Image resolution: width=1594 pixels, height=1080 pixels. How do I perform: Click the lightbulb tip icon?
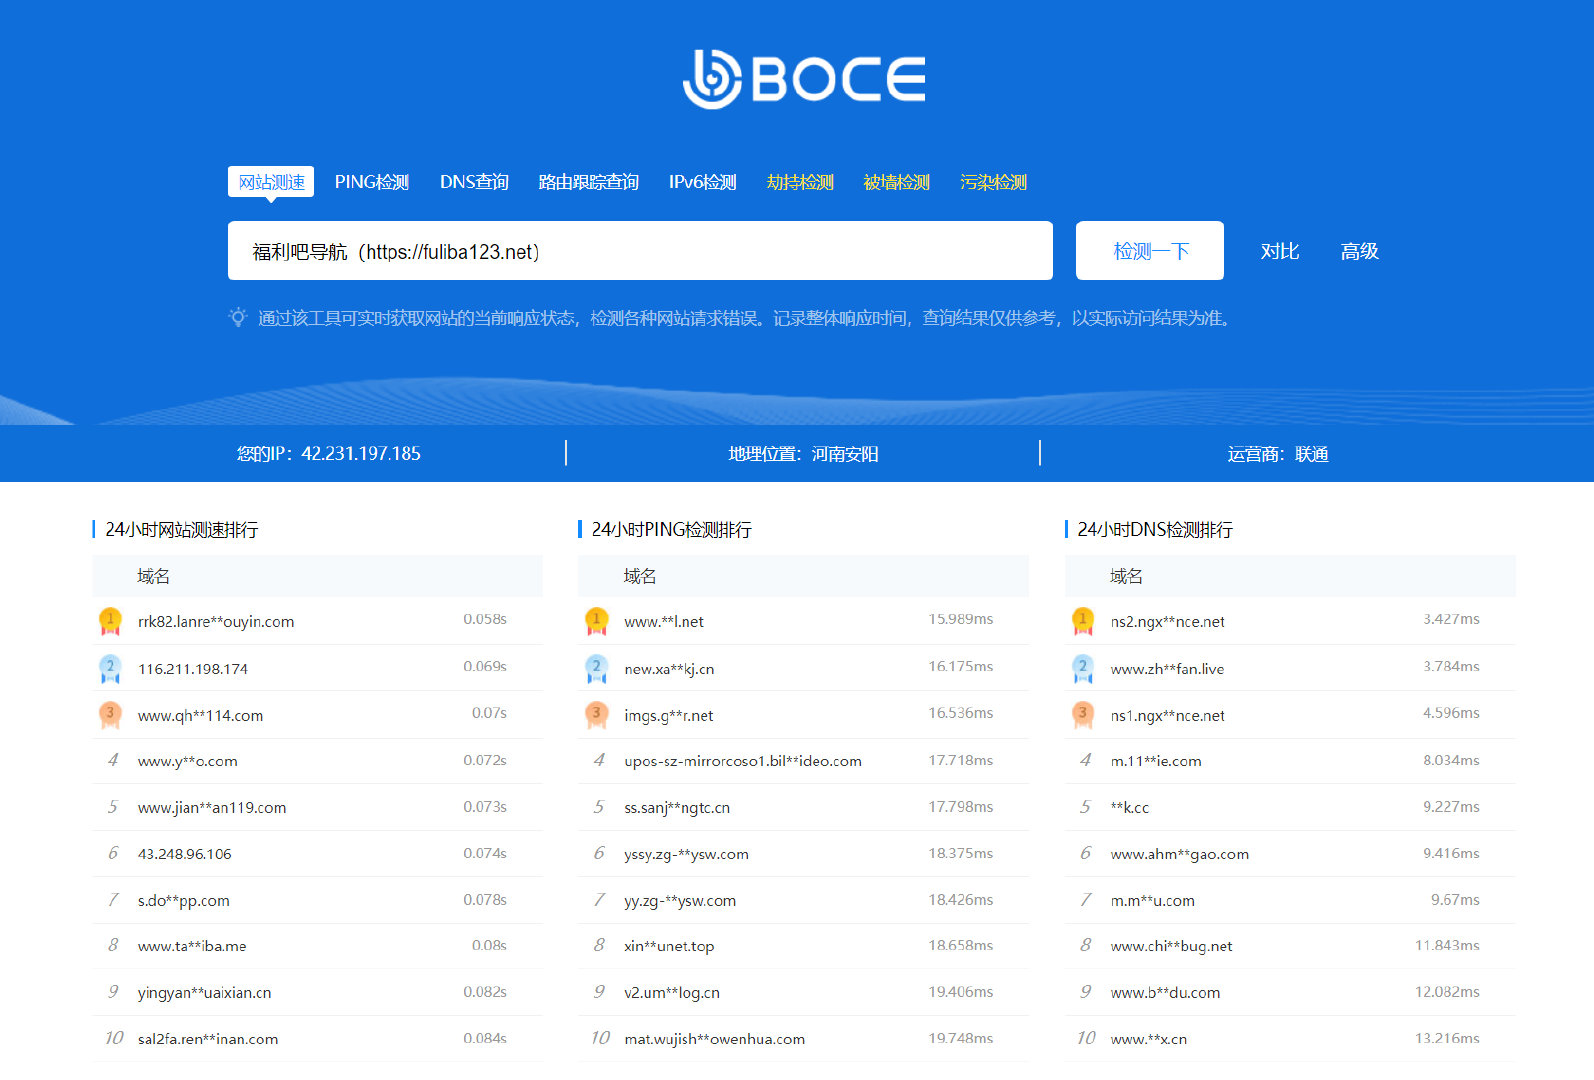point(238,318)
